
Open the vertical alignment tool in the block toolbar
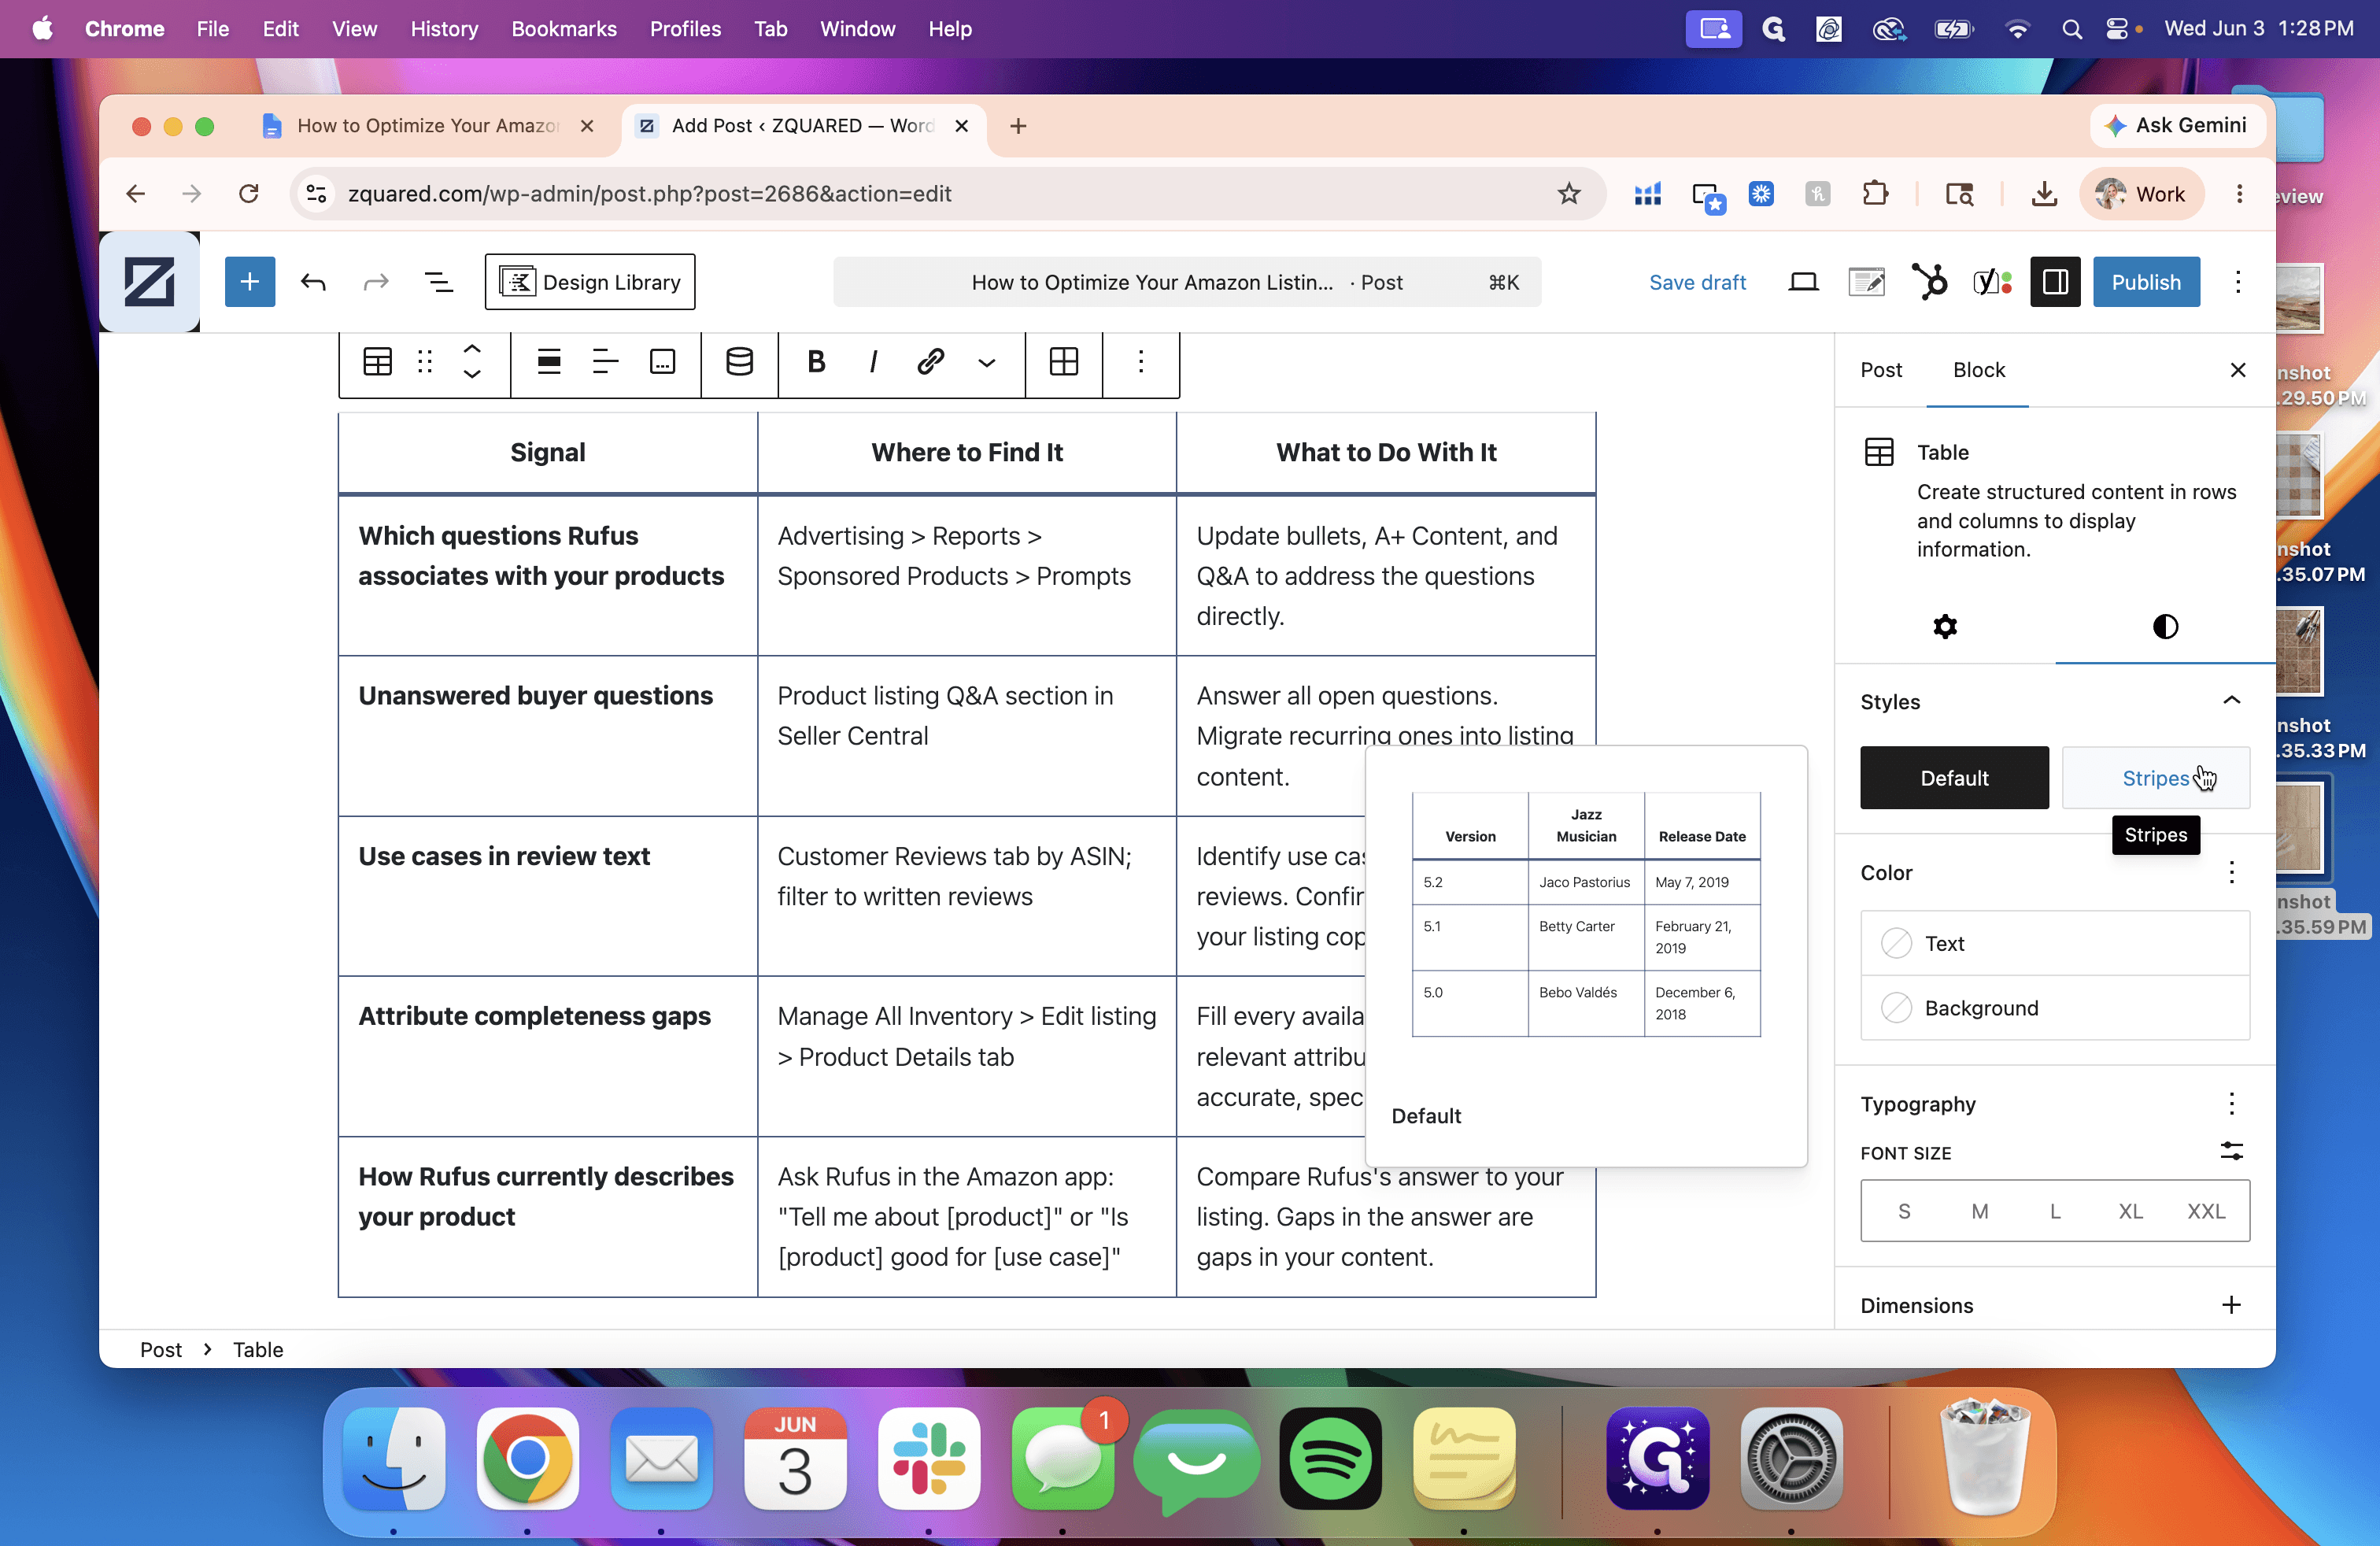(662, 361)
